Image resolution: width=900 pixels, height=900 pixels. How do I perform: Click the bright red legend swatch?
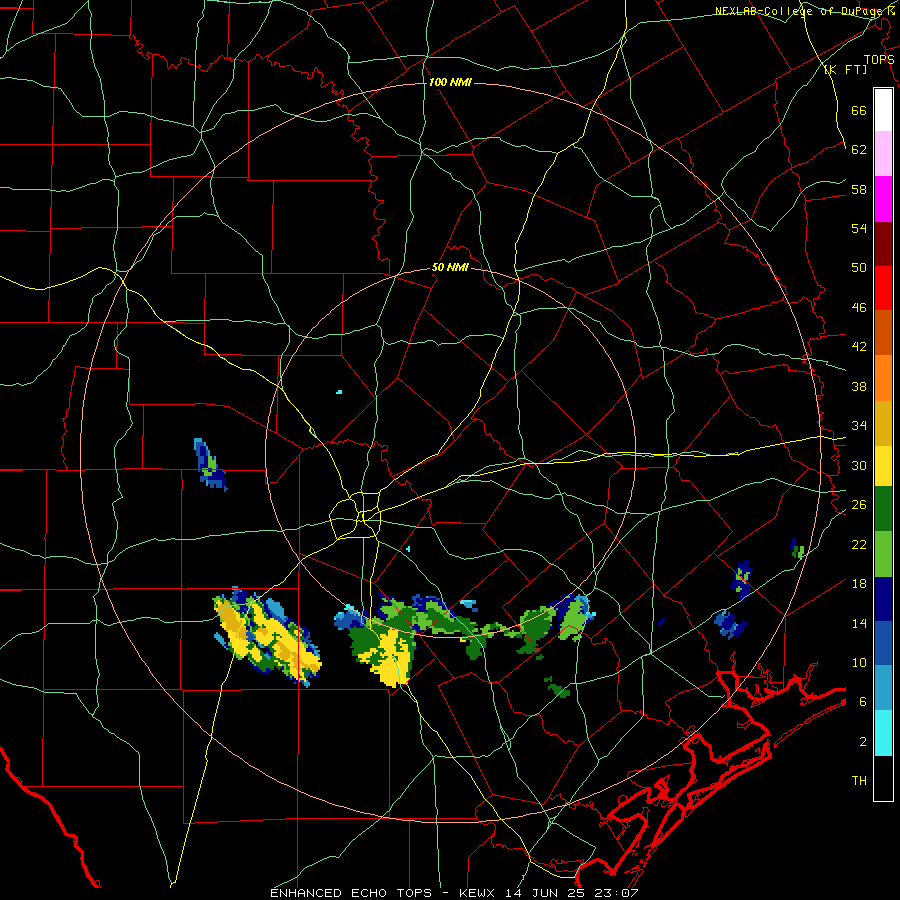click(x=883, y=288)
